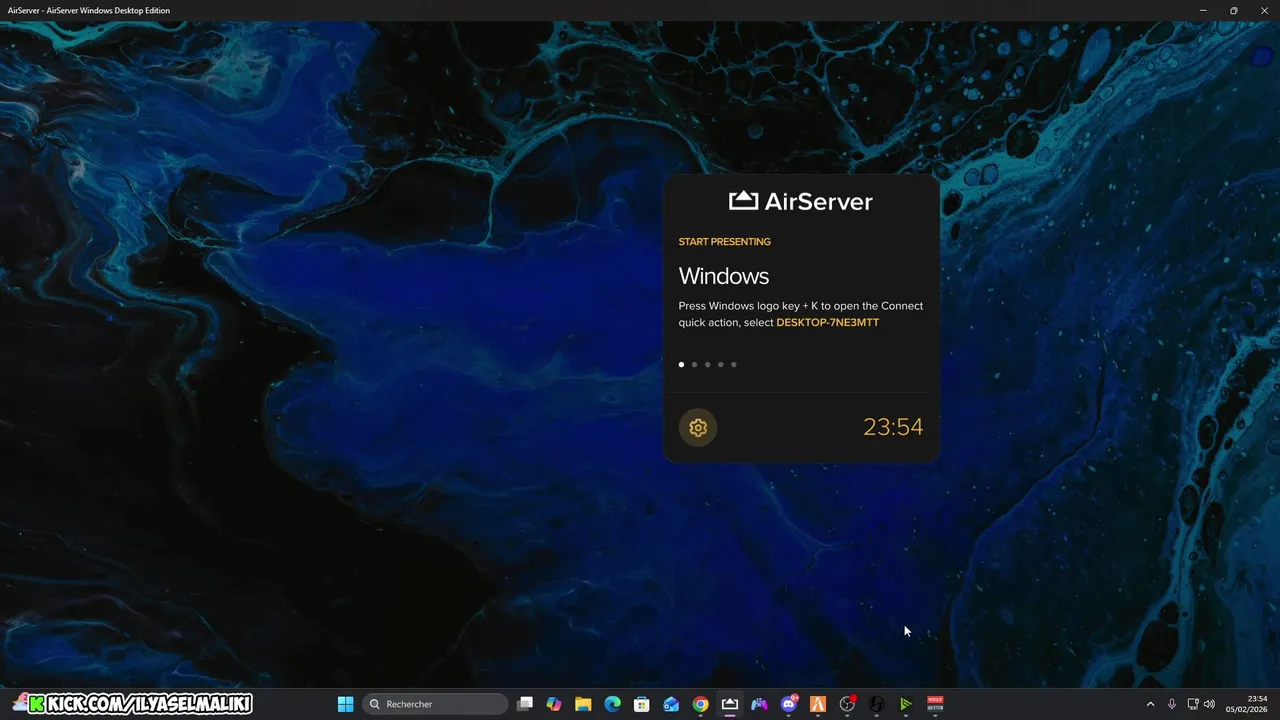Click the AirServer taskbar icon
Screen dimensions: 1280x720
pyautogui.click(x=730, y=704)
